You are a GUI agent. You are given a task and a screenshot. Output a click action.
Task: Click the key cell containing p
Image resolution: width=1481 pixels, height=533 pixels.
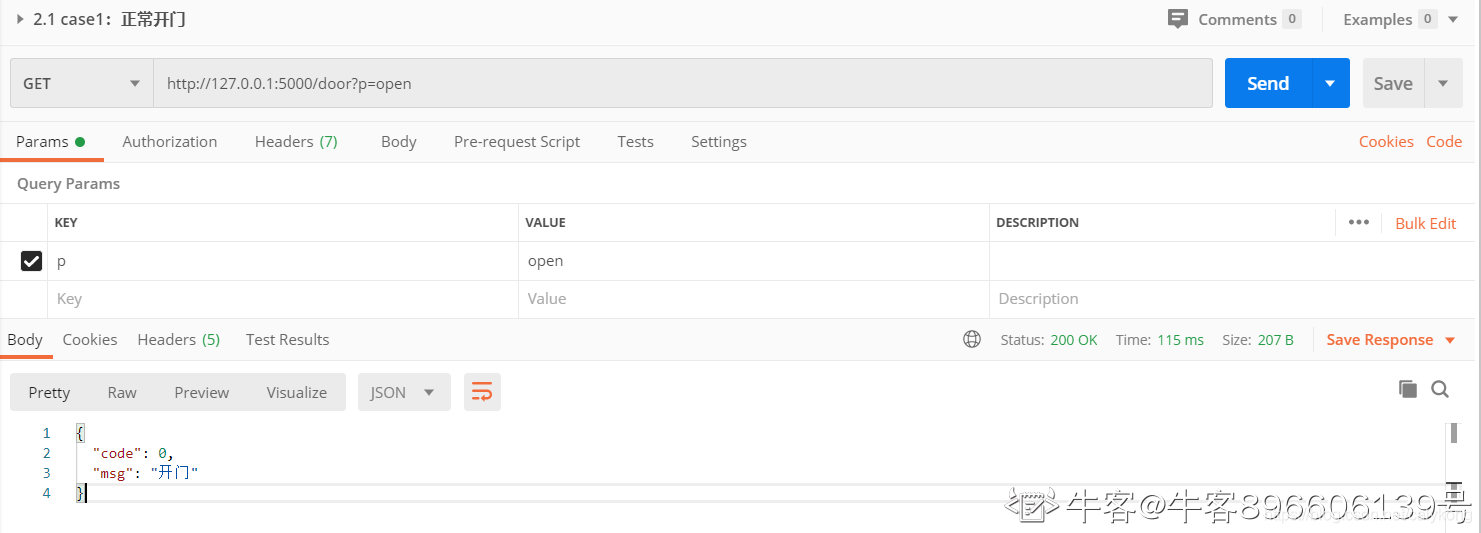click(283, 261)
